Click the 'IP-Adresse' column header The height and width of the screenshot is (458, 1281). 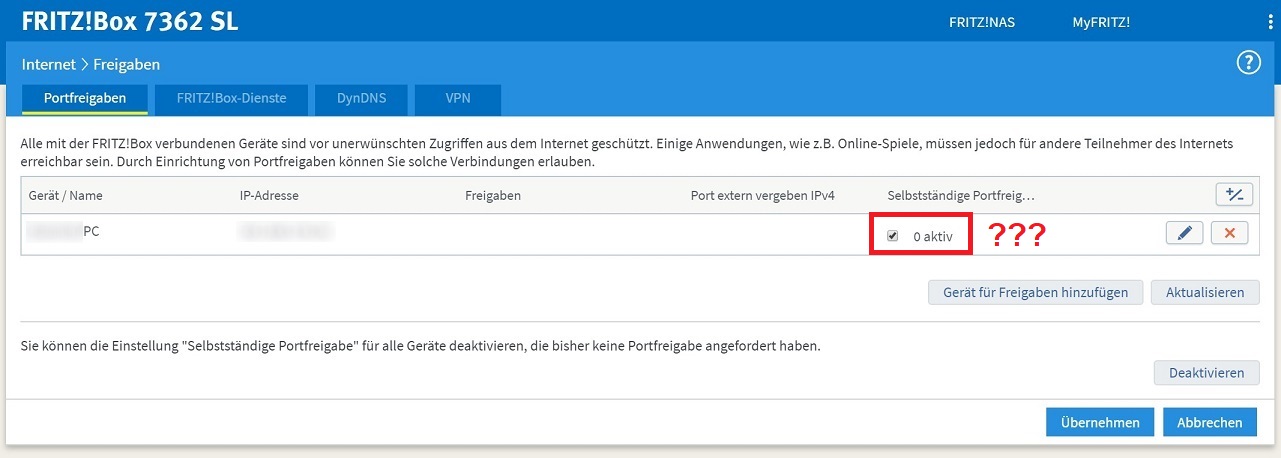[269, 195]
